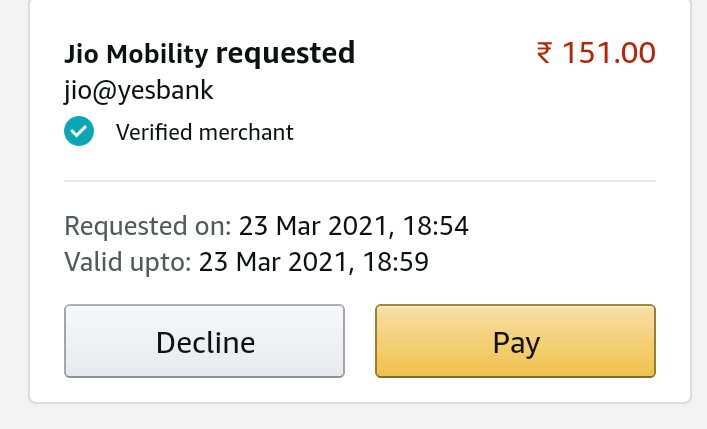Click the Valid upto label
Screen dimensions: 707x429
point(128,262)
